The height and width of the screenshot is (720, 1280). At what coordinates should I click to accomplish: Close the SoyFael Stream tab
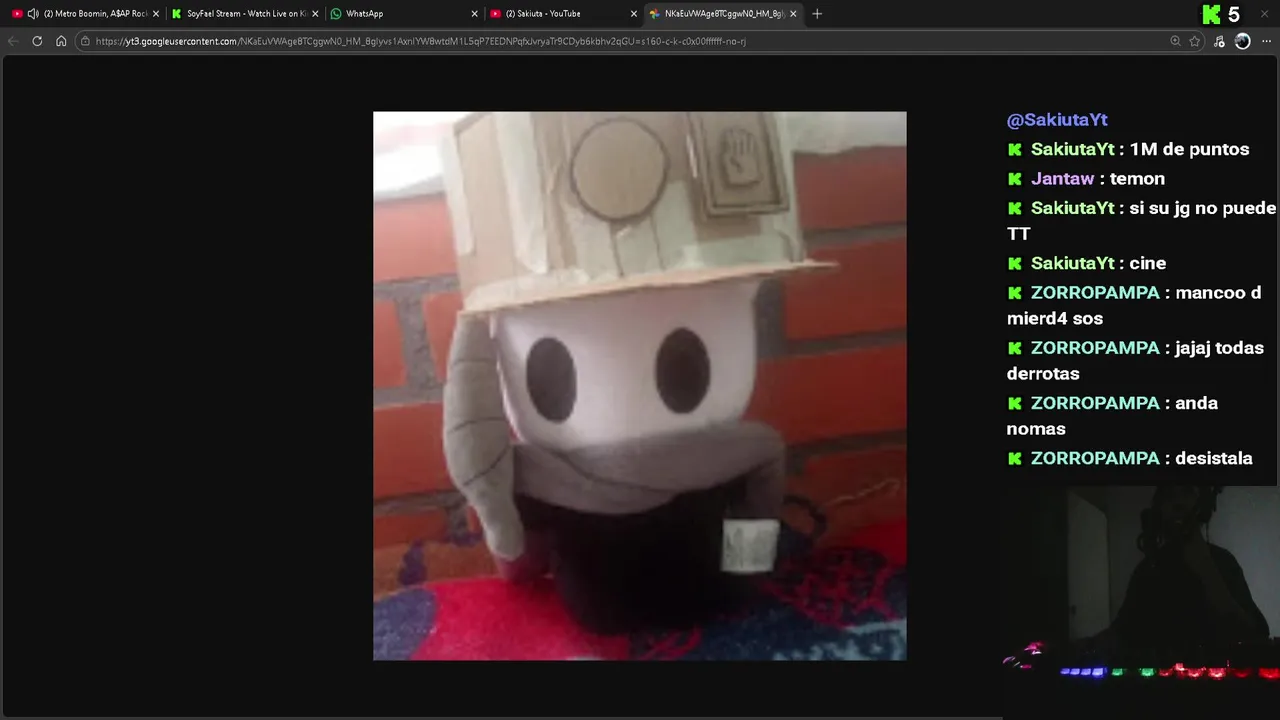(x=315, y=14)
